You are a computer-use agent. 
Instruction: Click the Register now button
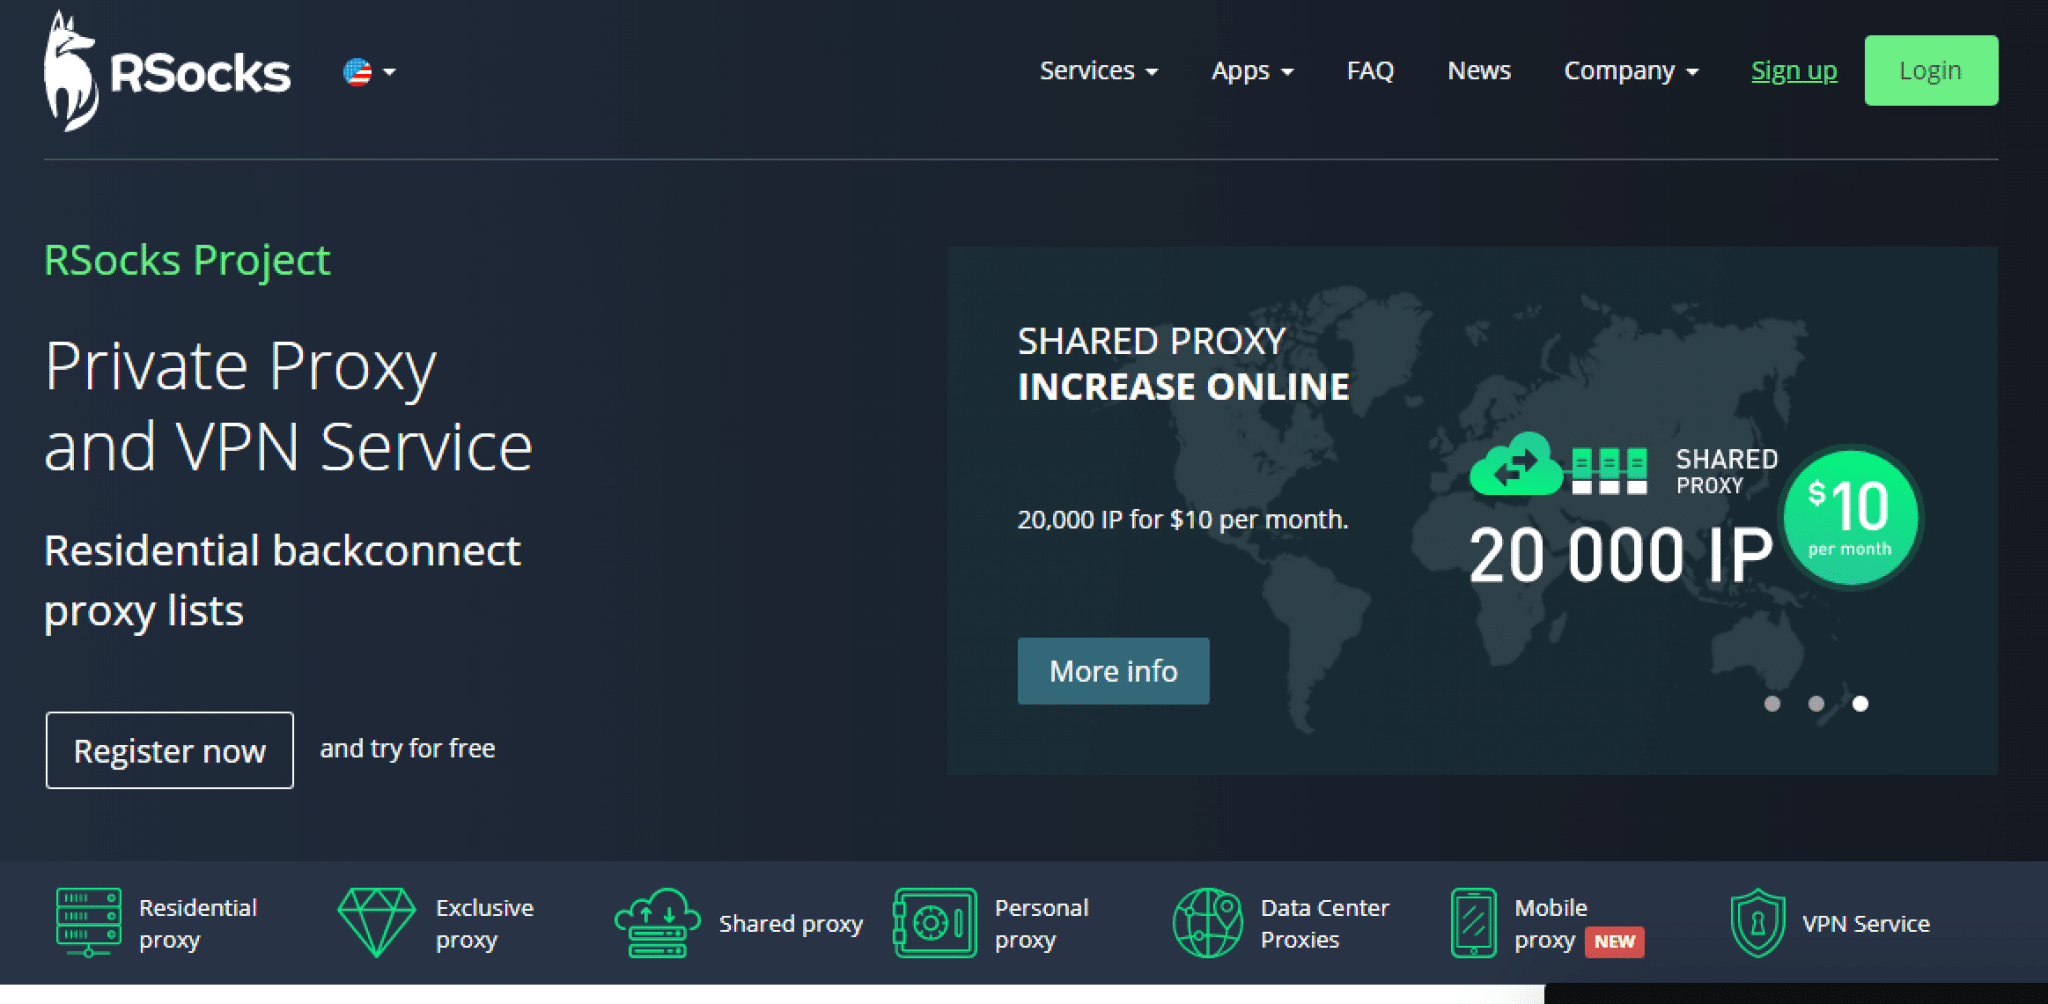pos(170,750)
